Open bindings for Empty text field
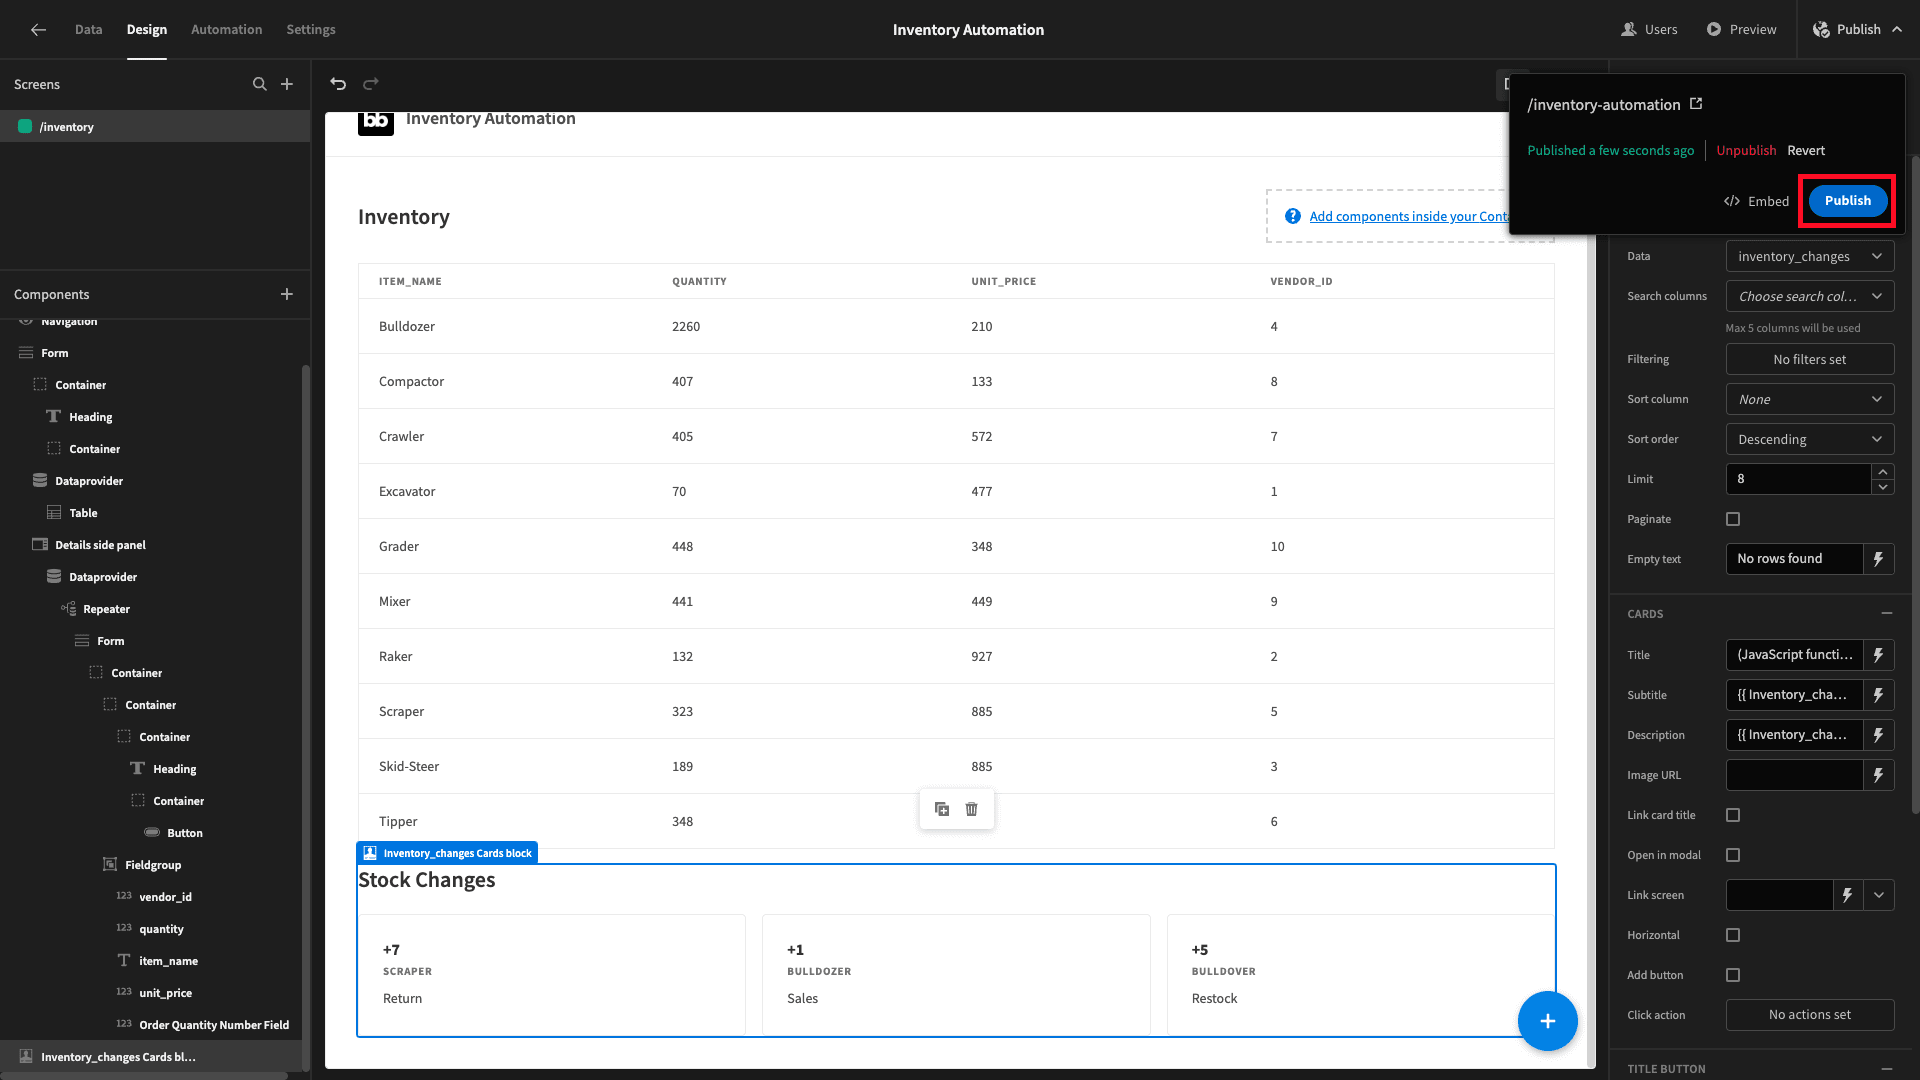 coord(1879,559)
